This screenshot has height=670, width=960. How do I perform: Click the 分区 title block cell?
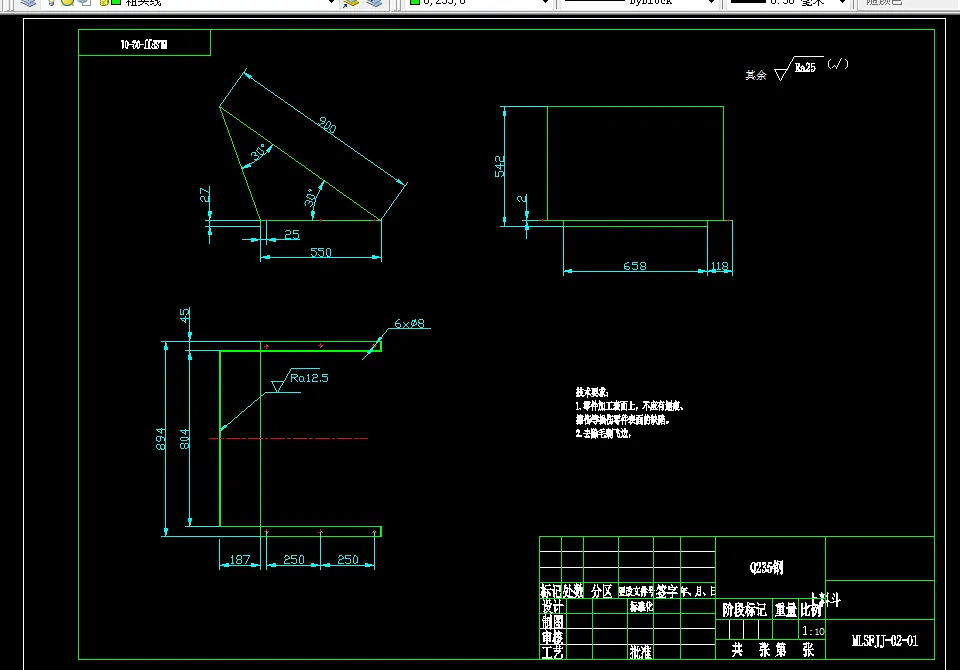[601, 591]
